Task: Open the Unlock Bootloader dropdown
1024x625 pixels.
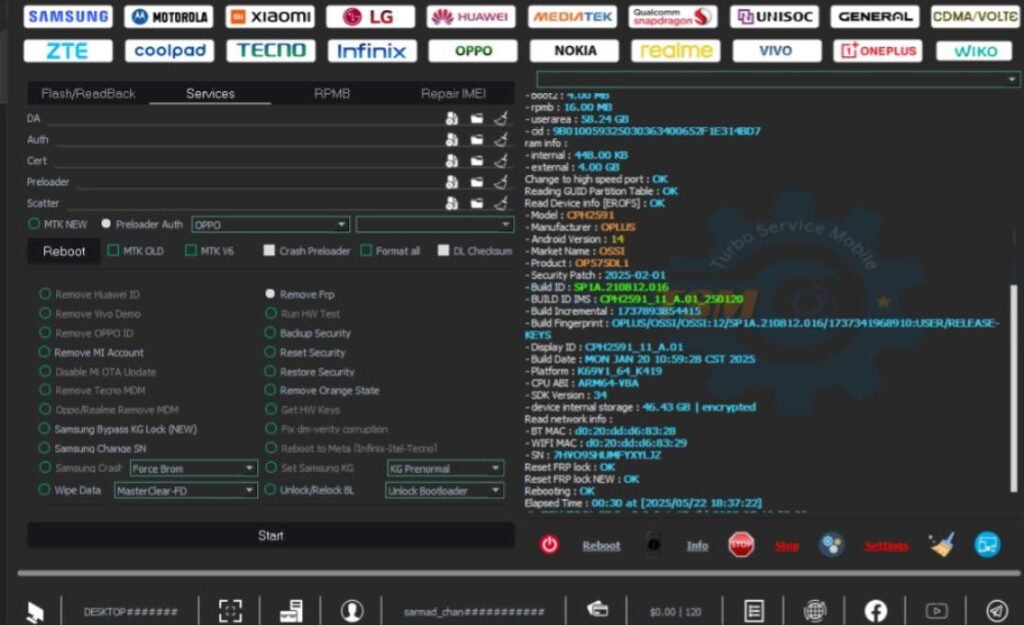Action: pyautogui.click(x=445, y=490)
